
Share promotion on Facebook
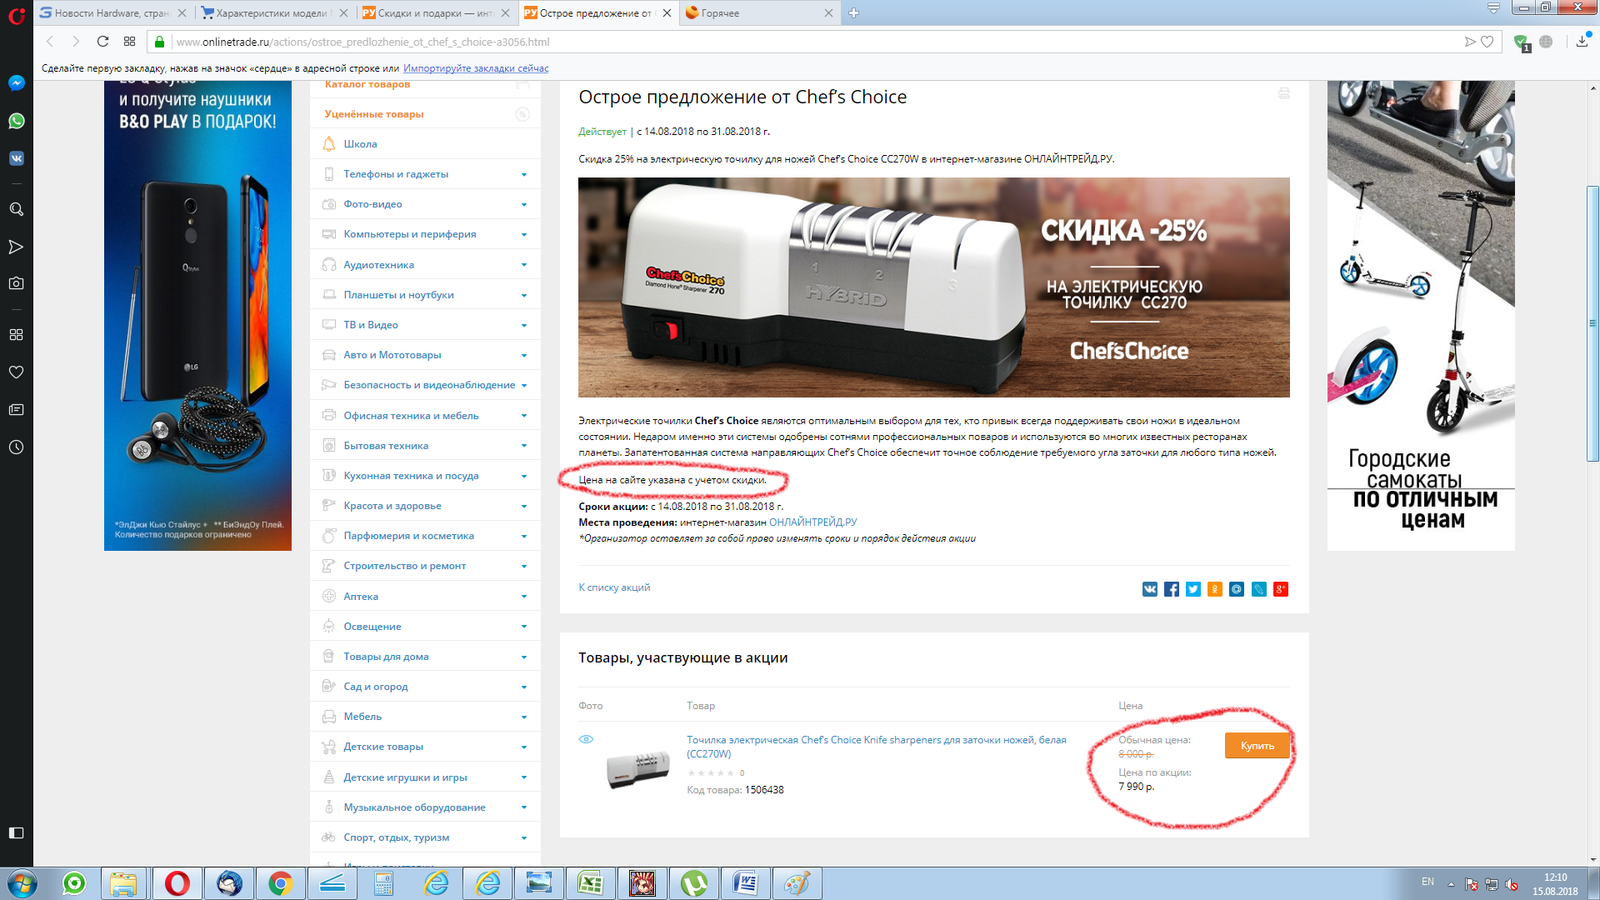pyautogui.click(x=1171, y=589)
